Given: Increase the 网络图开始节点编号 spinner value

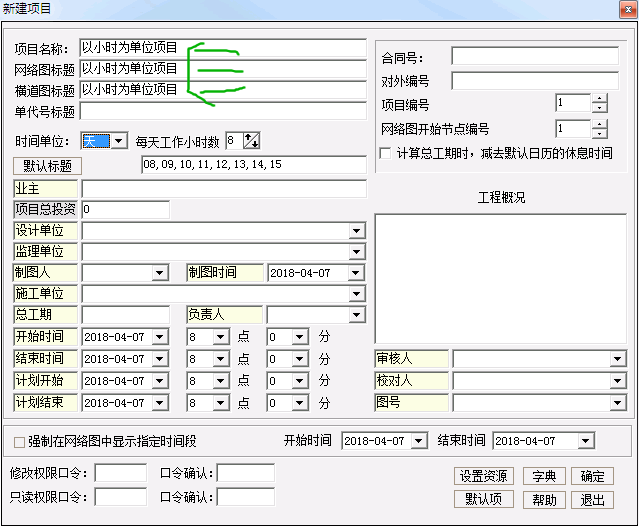Looking at the screenshot, I should pyautogui.click(x=599, y=124).
